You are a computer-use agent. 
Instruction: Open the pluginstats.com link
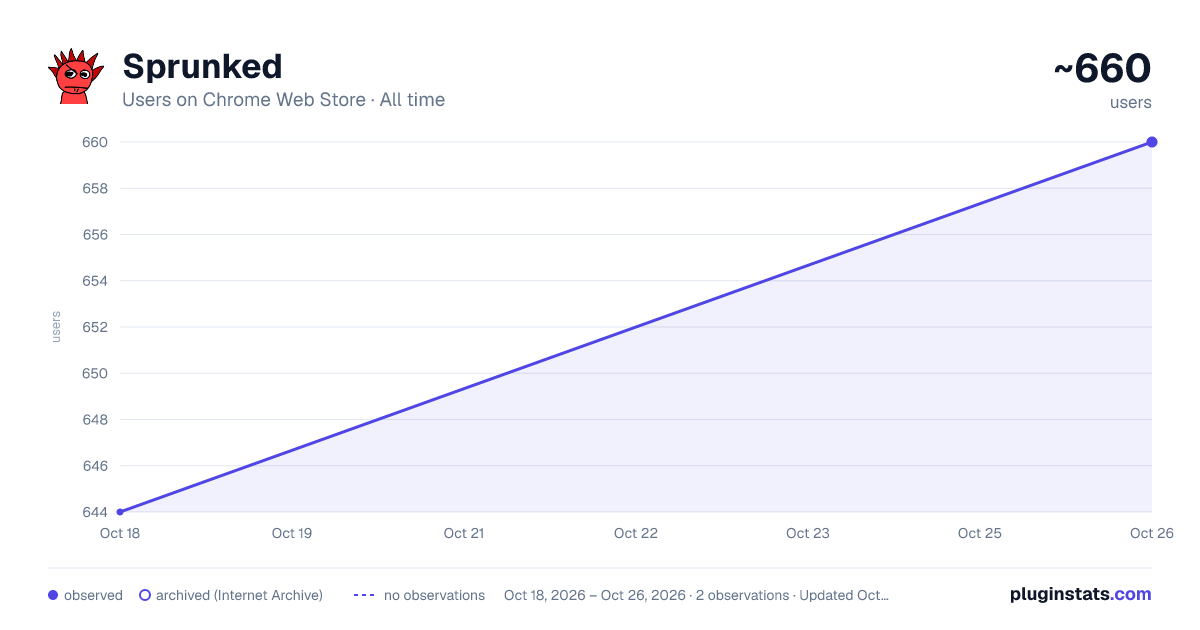pos(1080,594)
